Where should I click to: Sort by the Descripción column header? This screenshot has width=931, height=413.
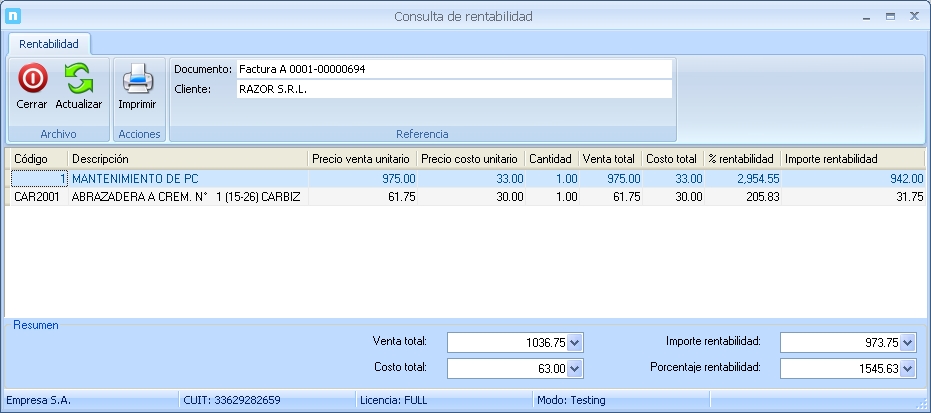[188, 159]
